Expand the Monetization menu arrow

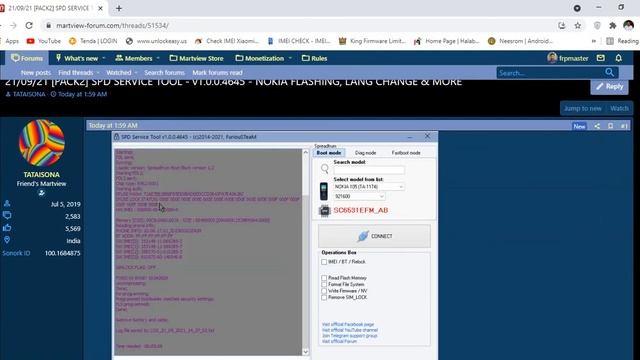[x=290, y=58]
